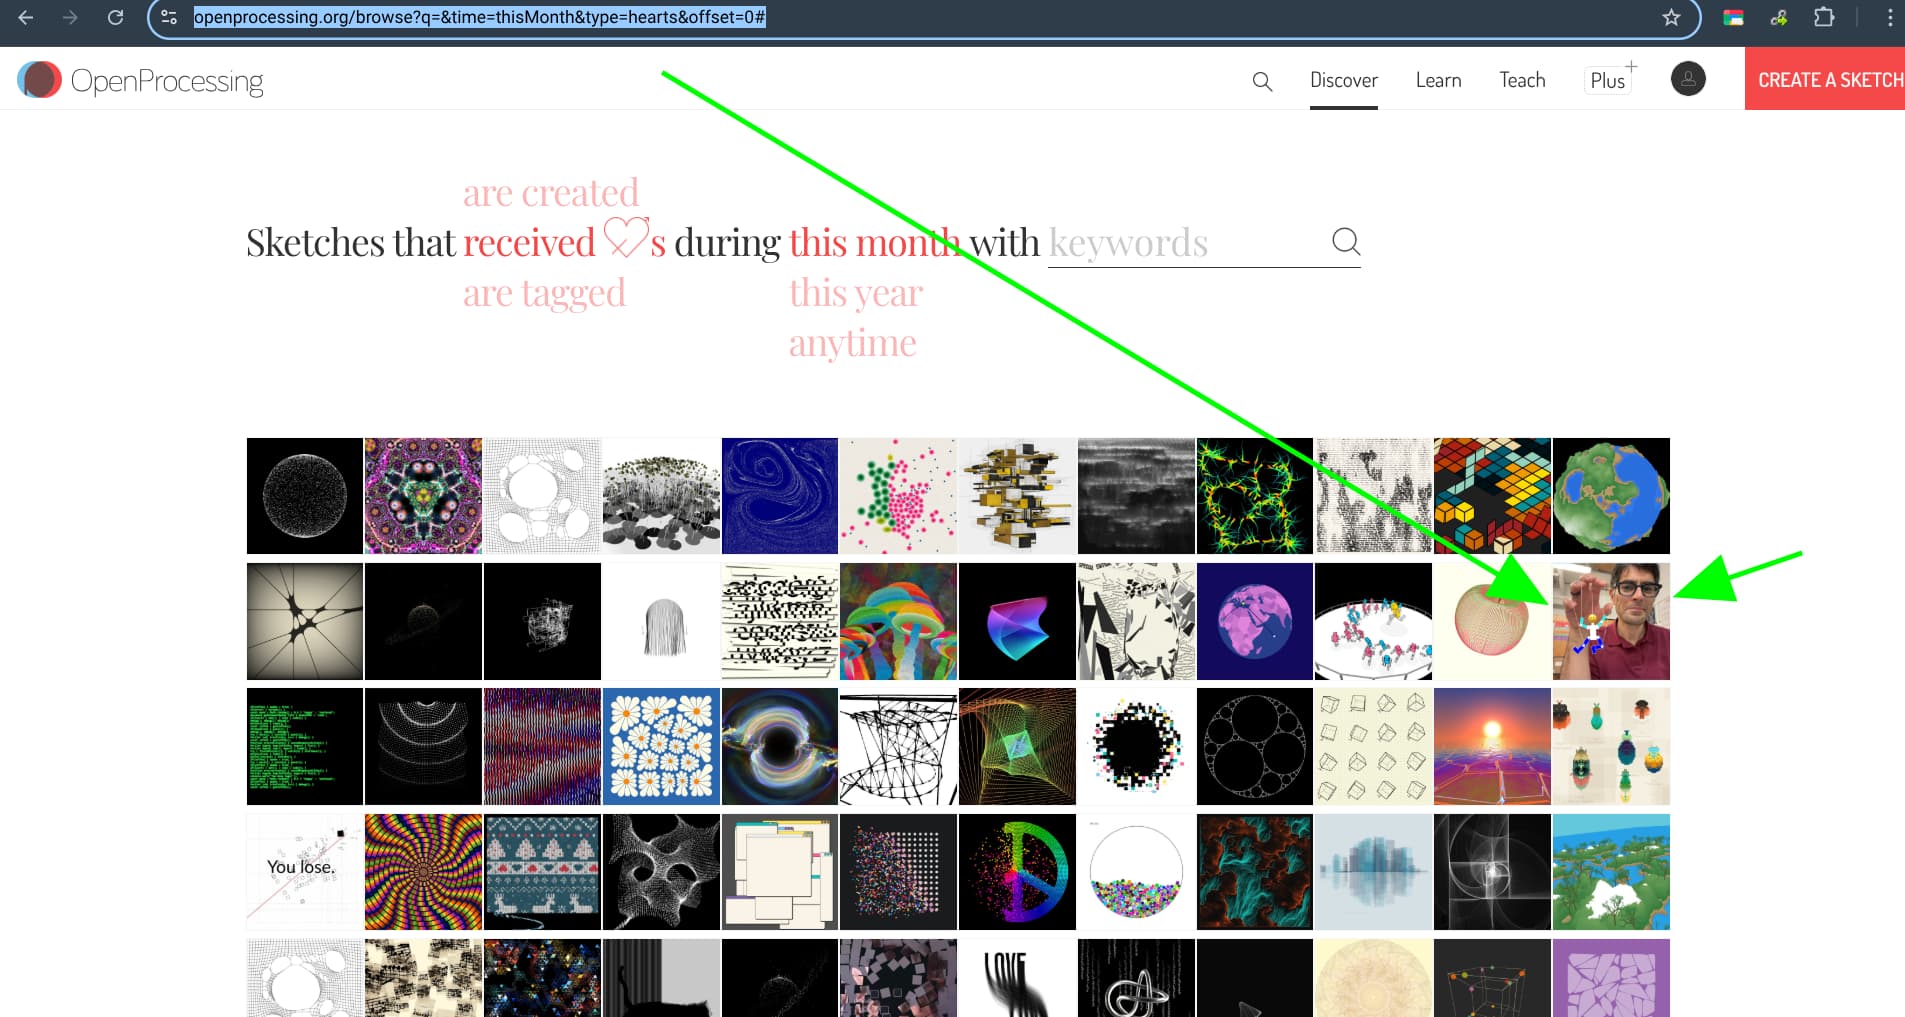Open the Teach menu item
Viewport: 1905px width, 1017px height.
[x=1521, y=80]
